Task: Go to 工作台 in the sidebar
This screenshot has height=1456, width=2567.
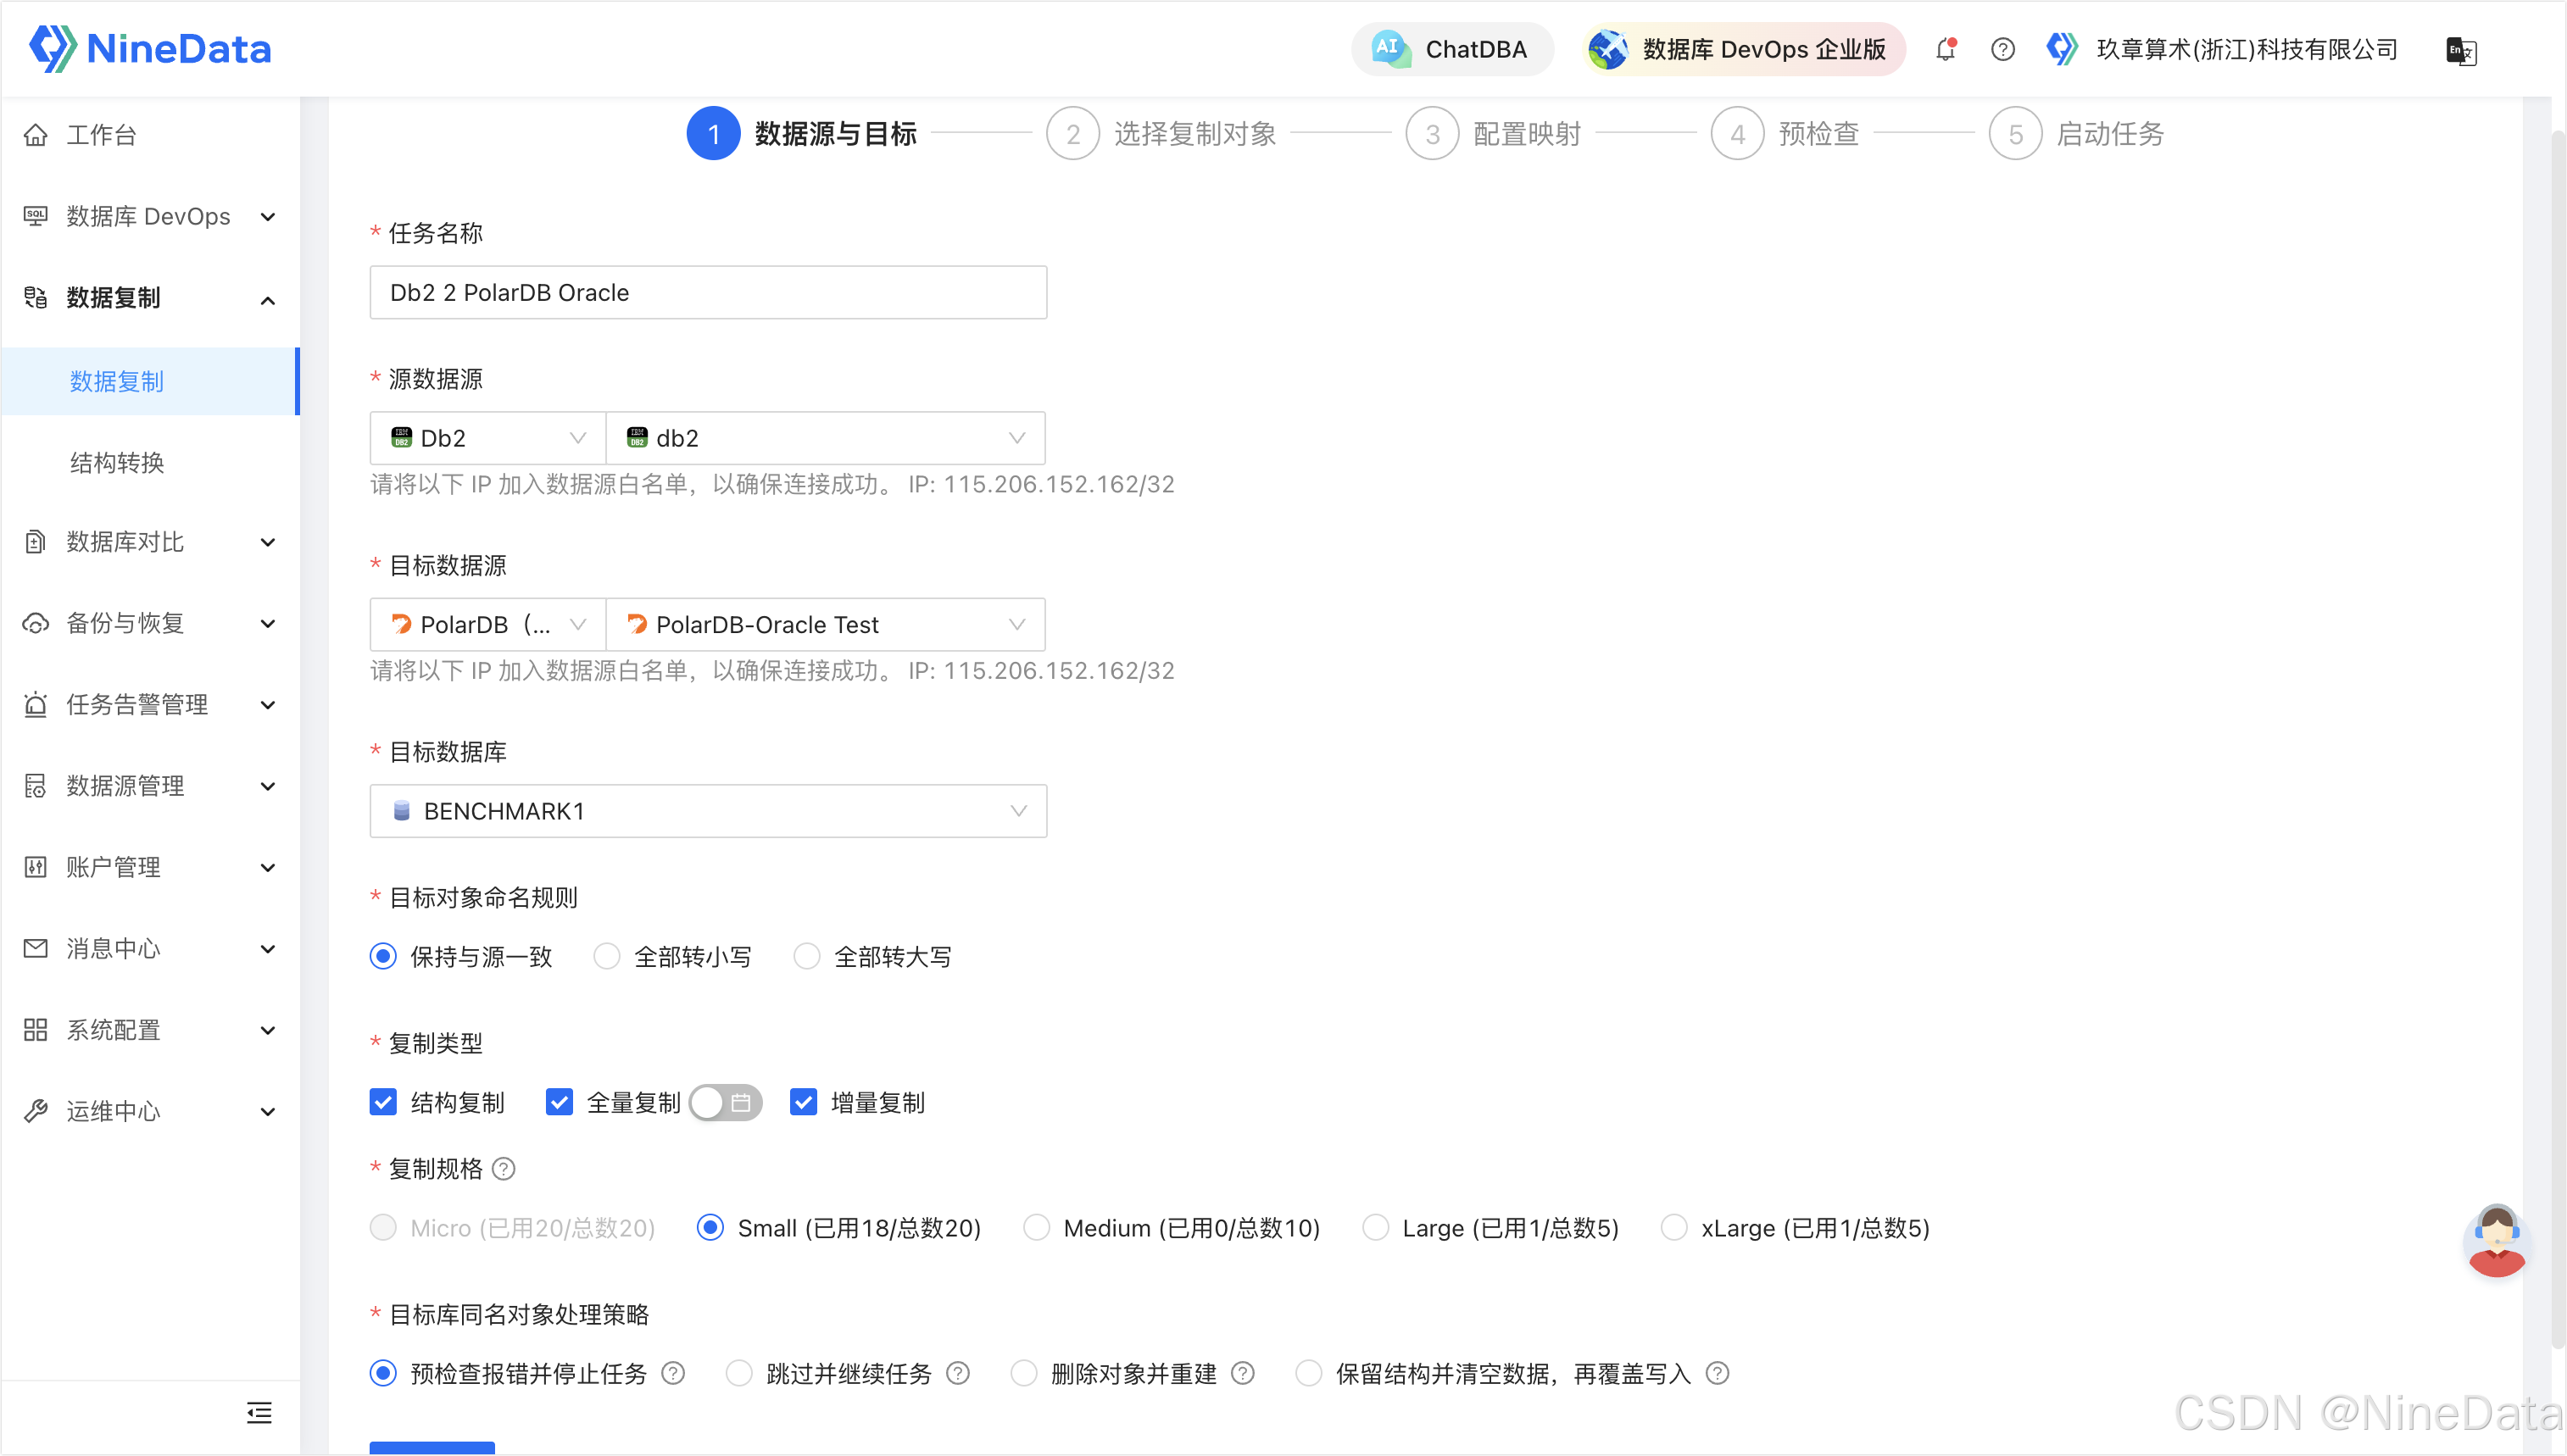Action: pos(101,135)
